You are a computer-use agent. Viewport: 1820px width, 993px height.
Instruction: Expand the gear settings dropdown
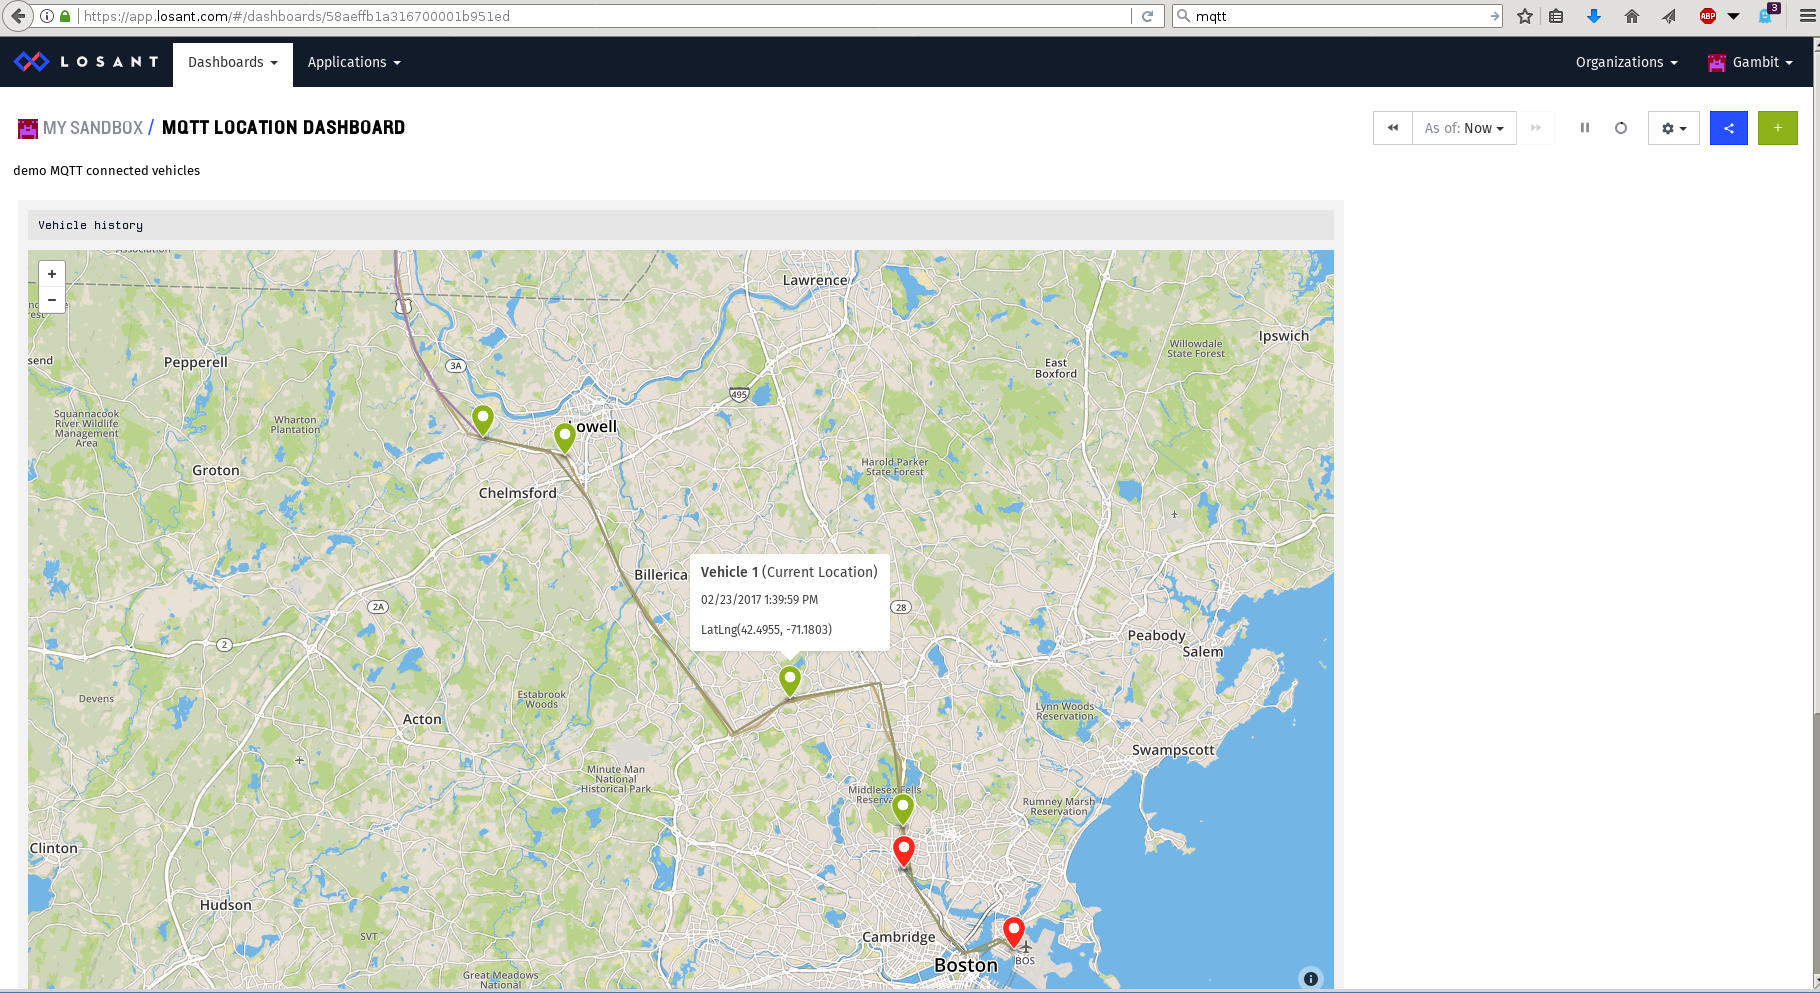click(1673, 128)
